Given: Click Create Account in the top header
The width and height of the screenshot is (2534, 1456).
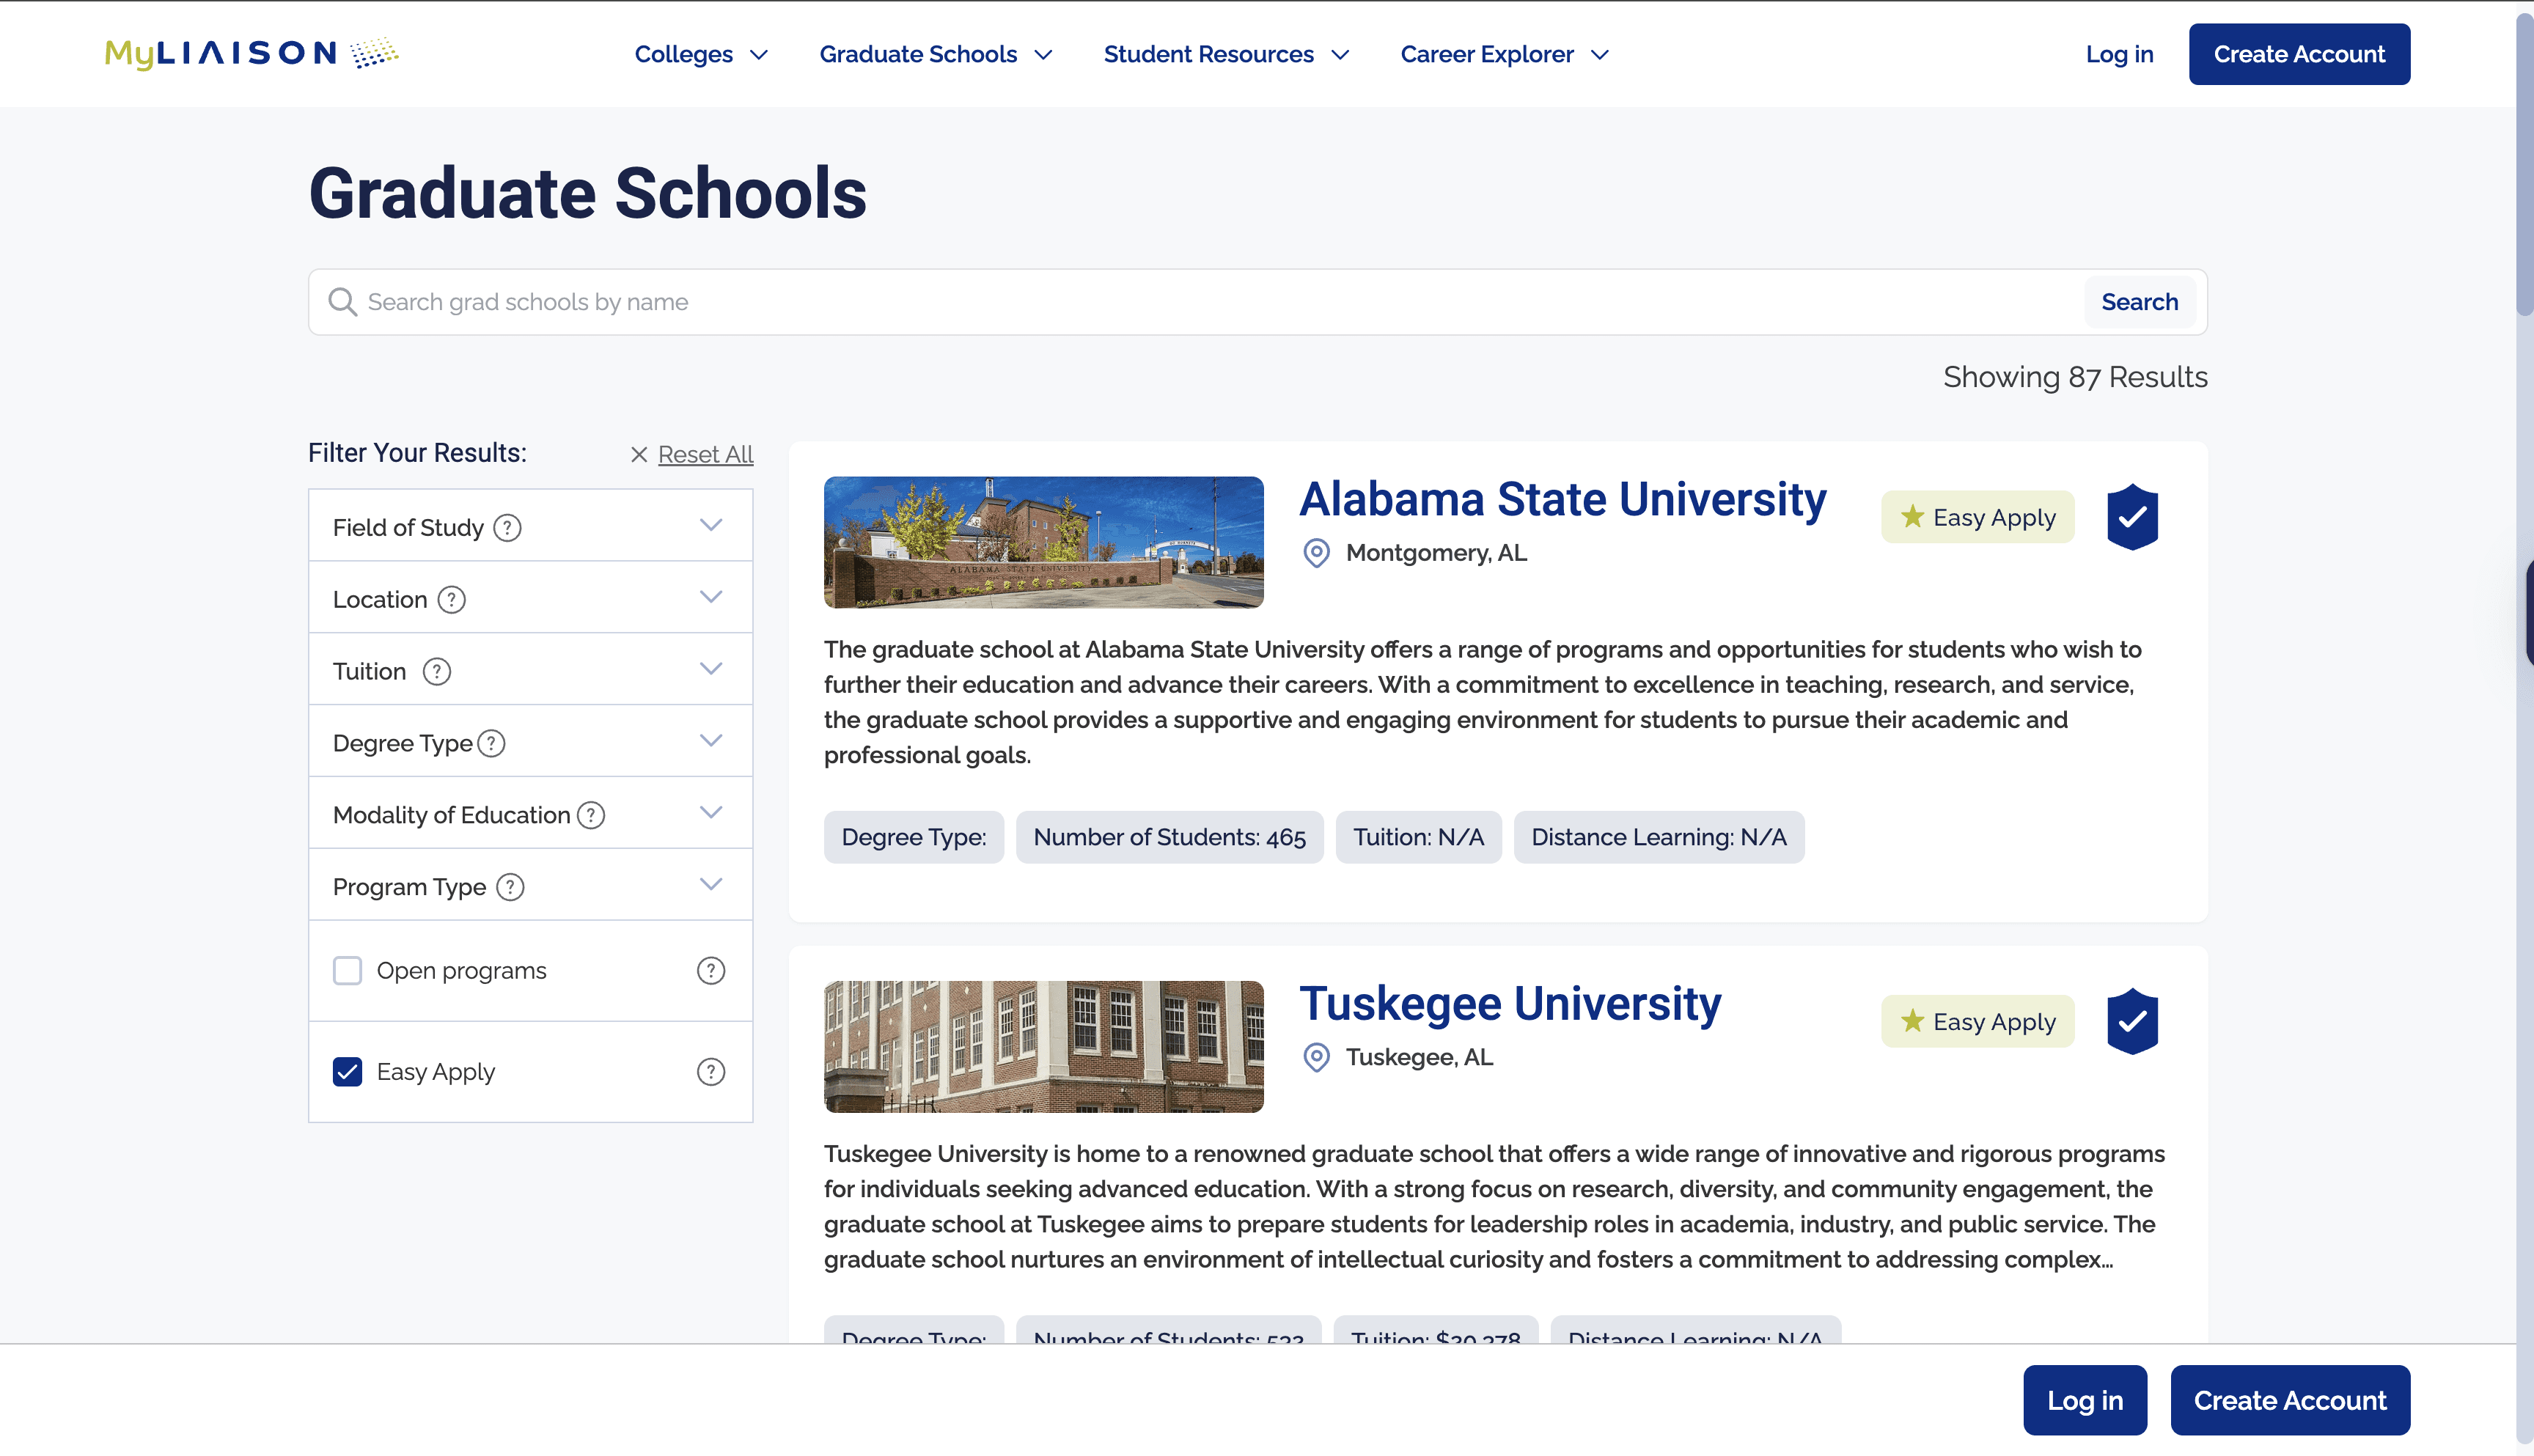Looking at the screenshot, I should coord(2299,54).
